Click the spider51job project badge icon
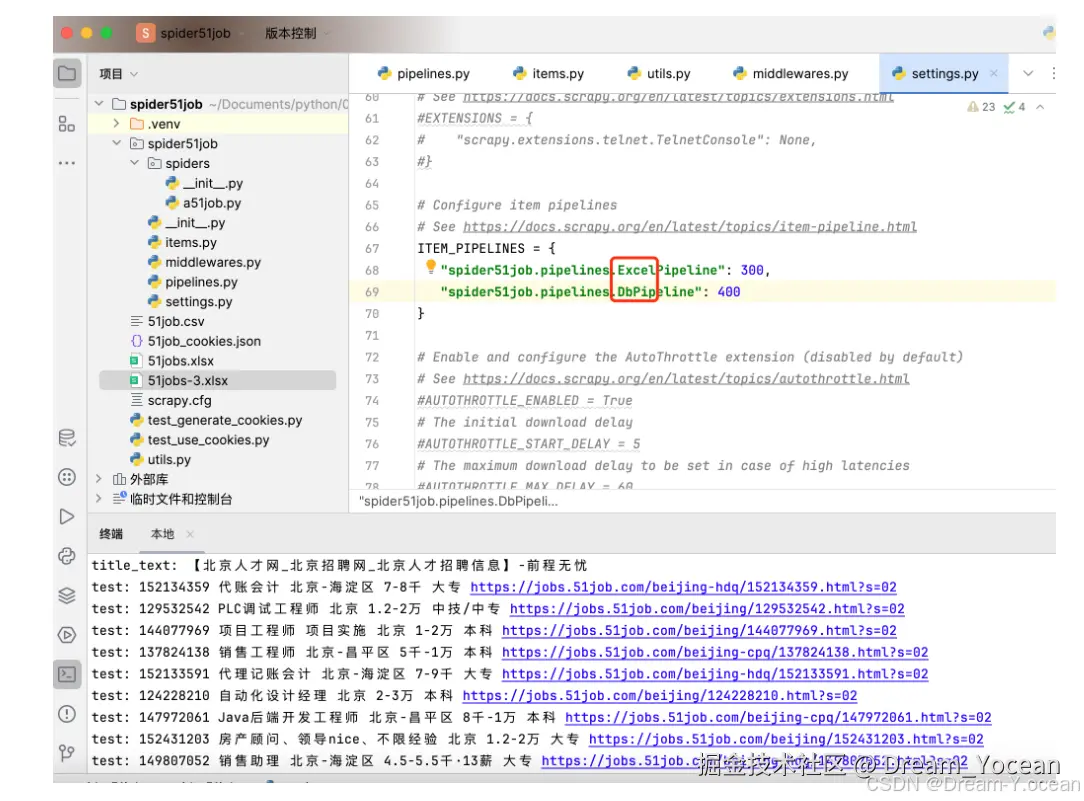This screenshot has width=1084, height=801. (x=145, y=32)
